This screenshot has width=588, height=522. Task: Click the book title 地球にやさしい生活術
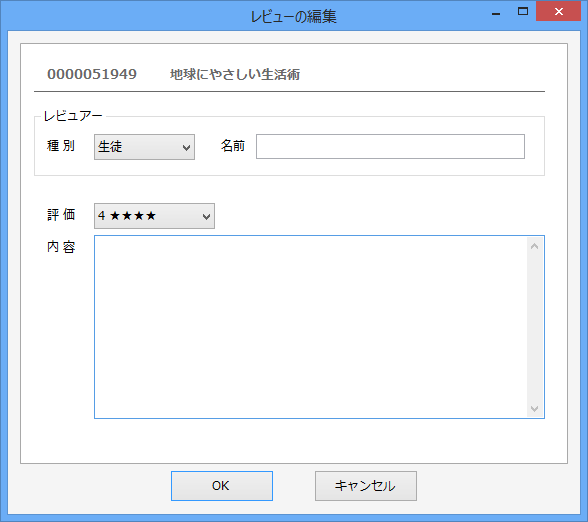(x=235, y=74)
